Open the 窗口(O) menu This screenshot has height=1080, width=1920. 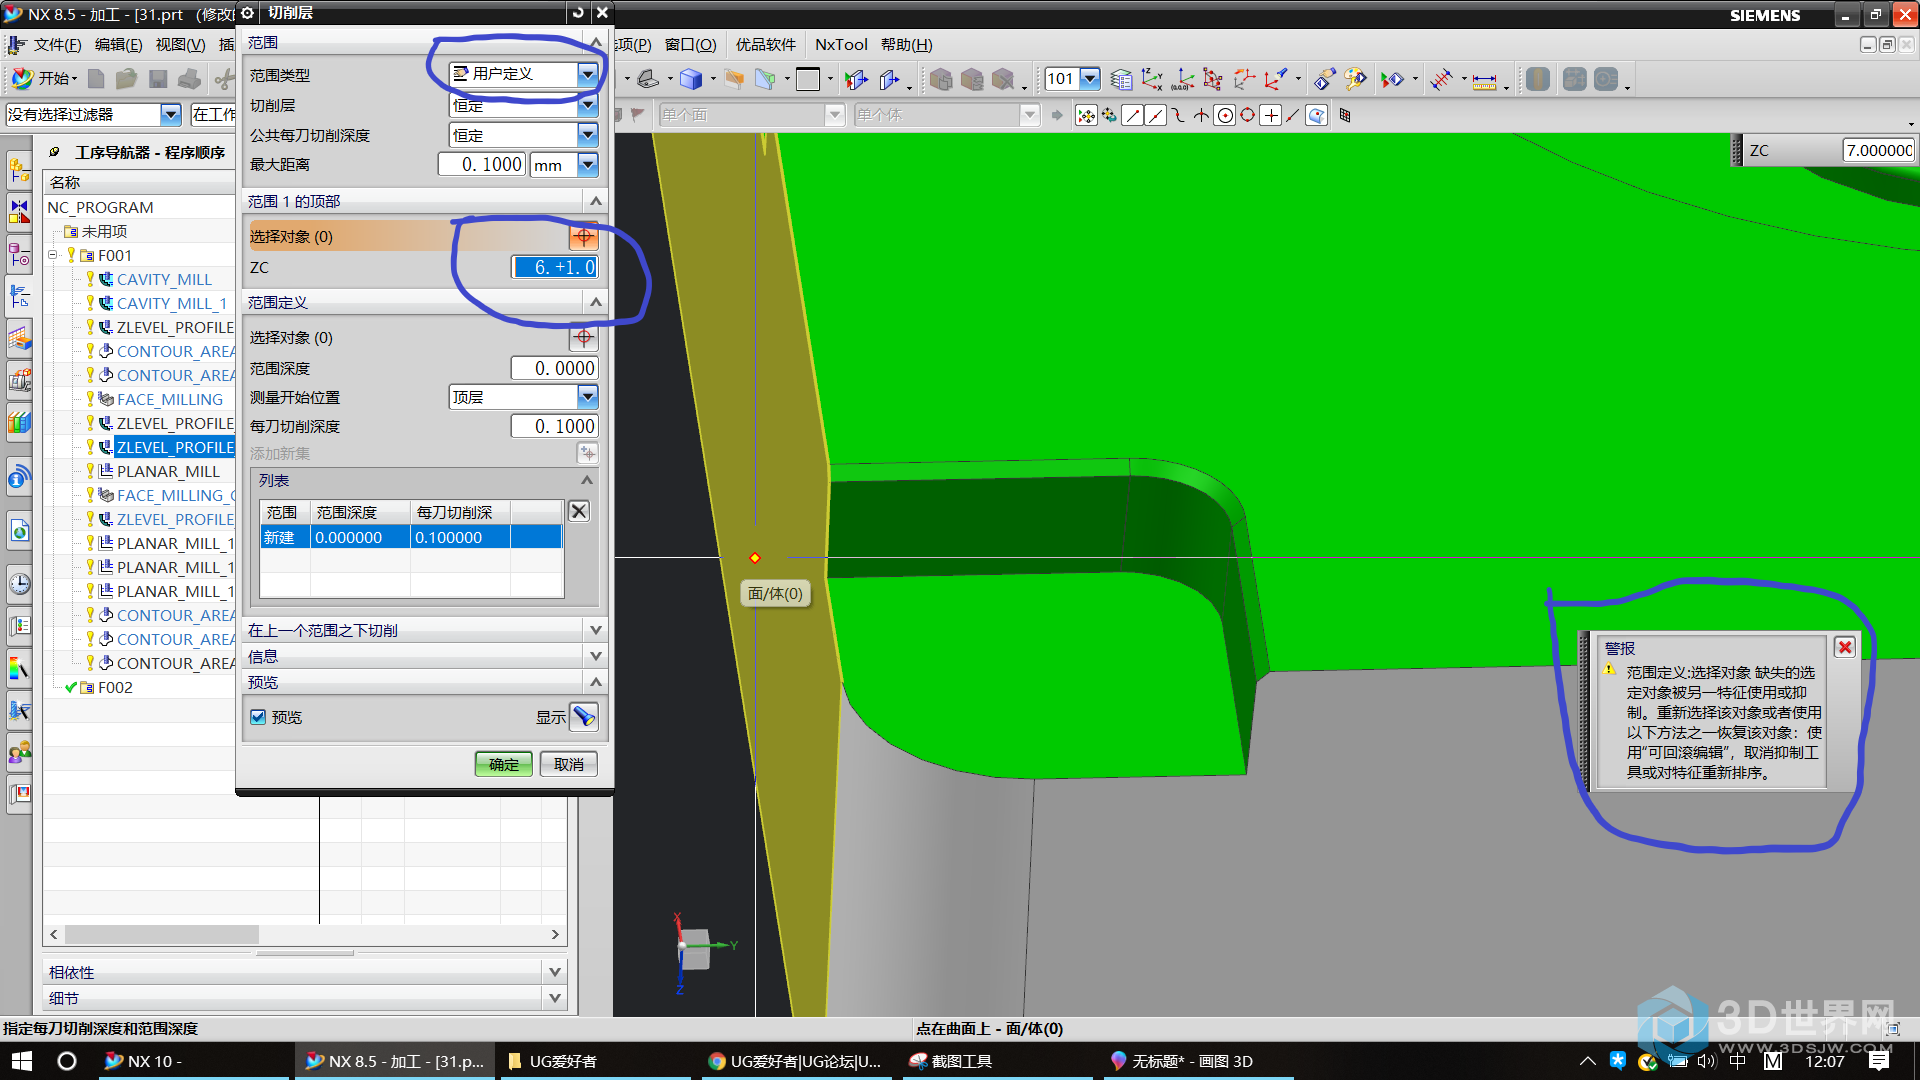click(x=690, y=45)
